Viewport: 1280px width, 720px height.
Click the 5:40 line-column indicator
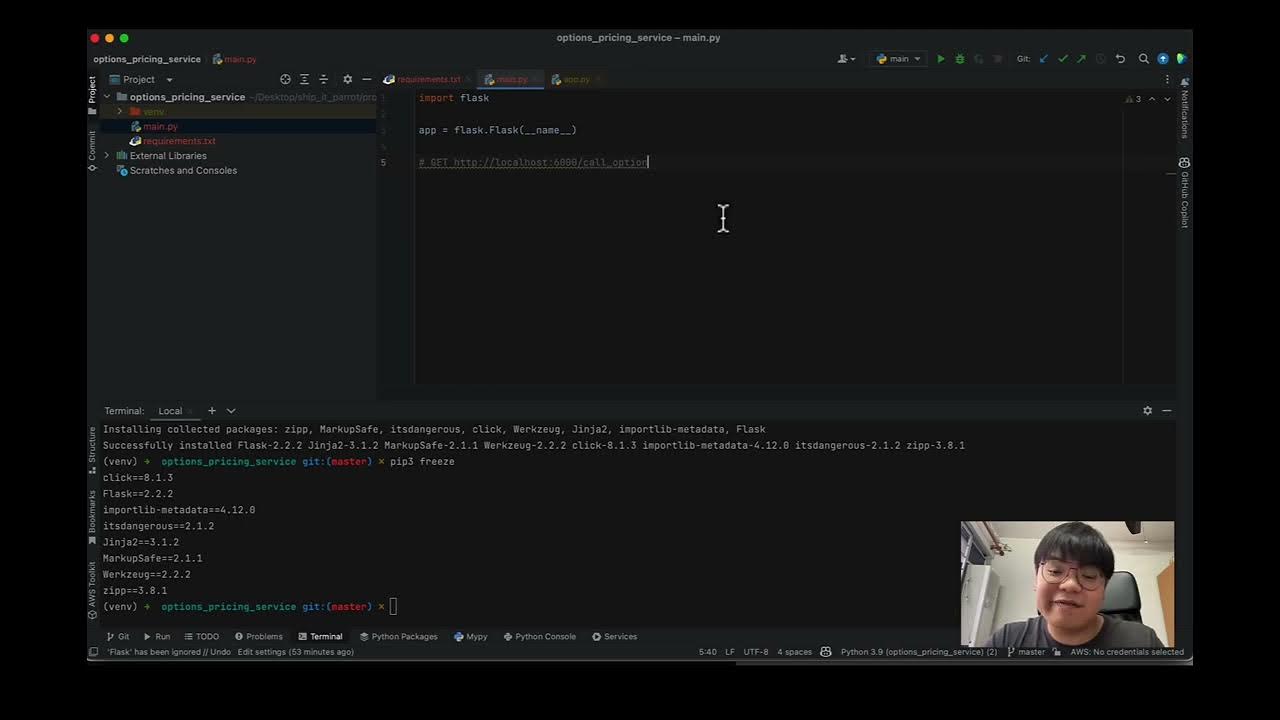[x=707, y=652]
